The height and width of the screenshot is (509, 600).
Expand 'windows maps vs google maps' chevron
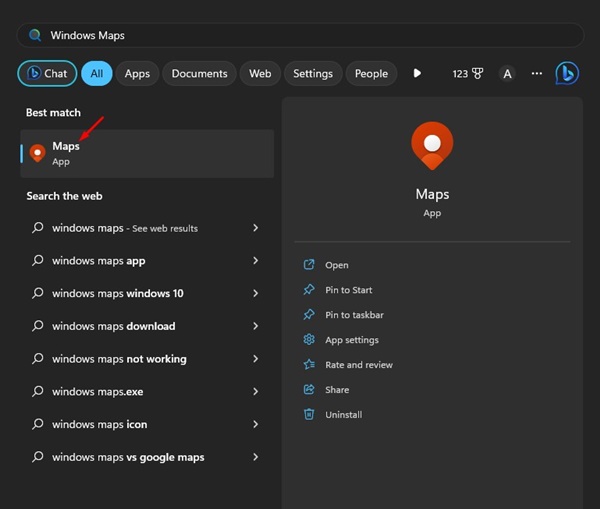(256, 457)
